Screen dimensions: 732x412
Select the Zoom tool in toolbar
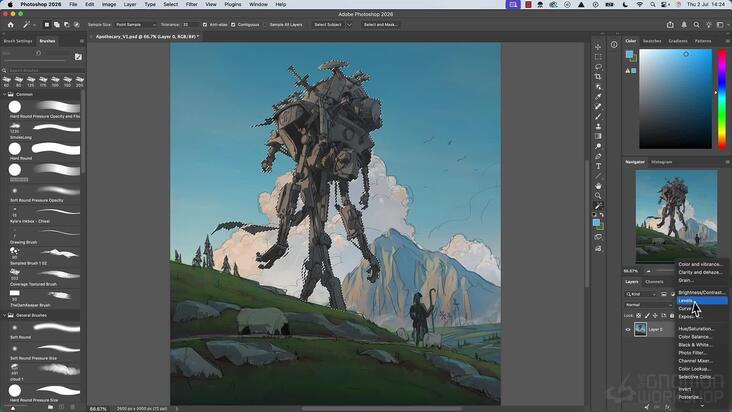[x=598, y=196]
